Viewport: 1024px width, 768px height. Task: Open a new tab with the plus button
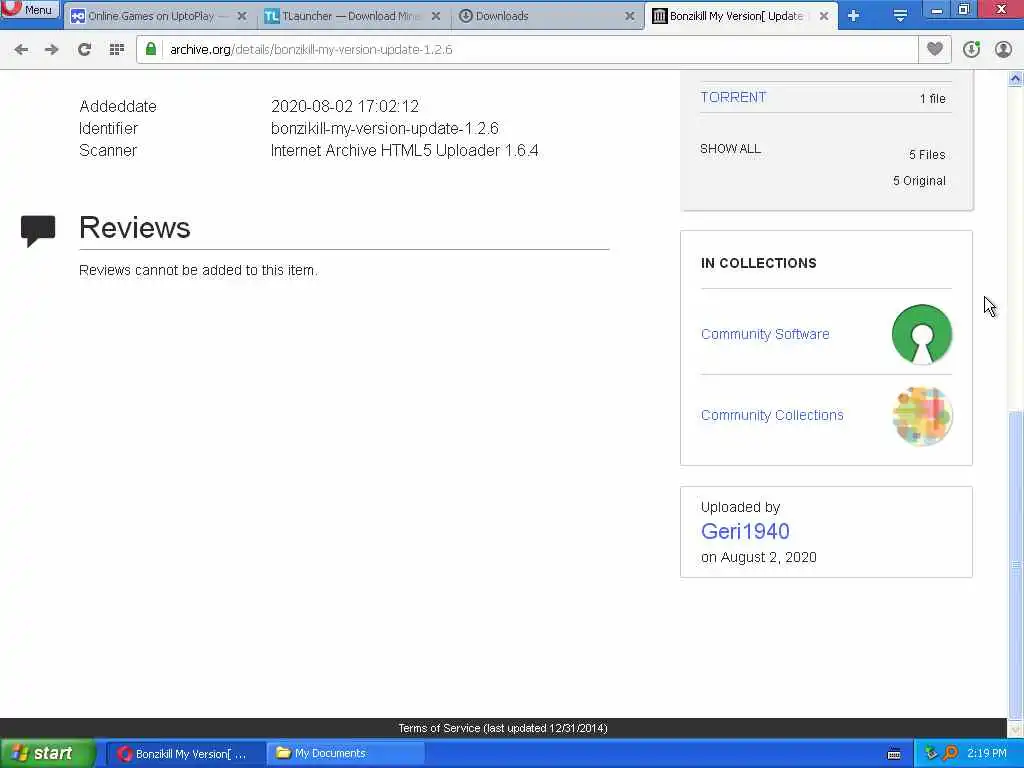click(854, 16)
